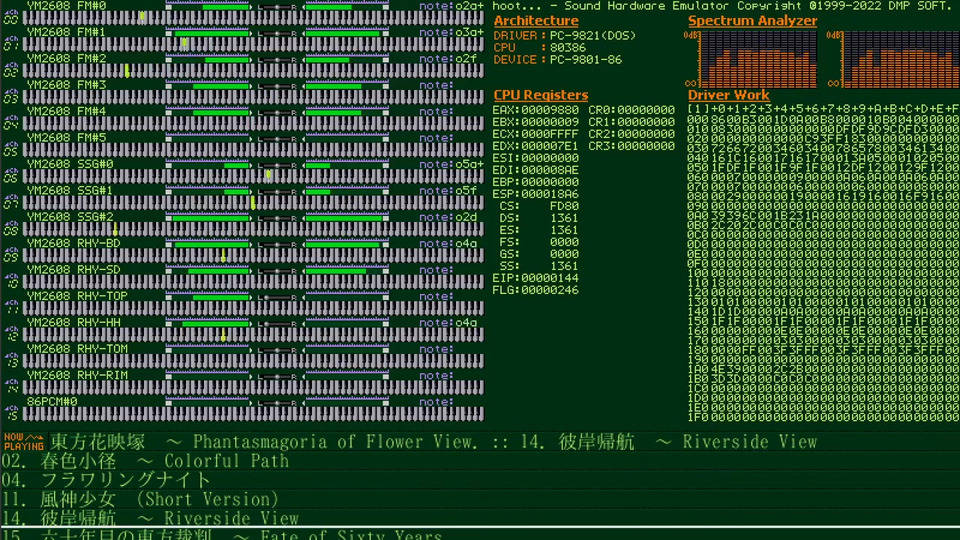Click the NOW PLAYING indicator icon

[x=23, y=441]
